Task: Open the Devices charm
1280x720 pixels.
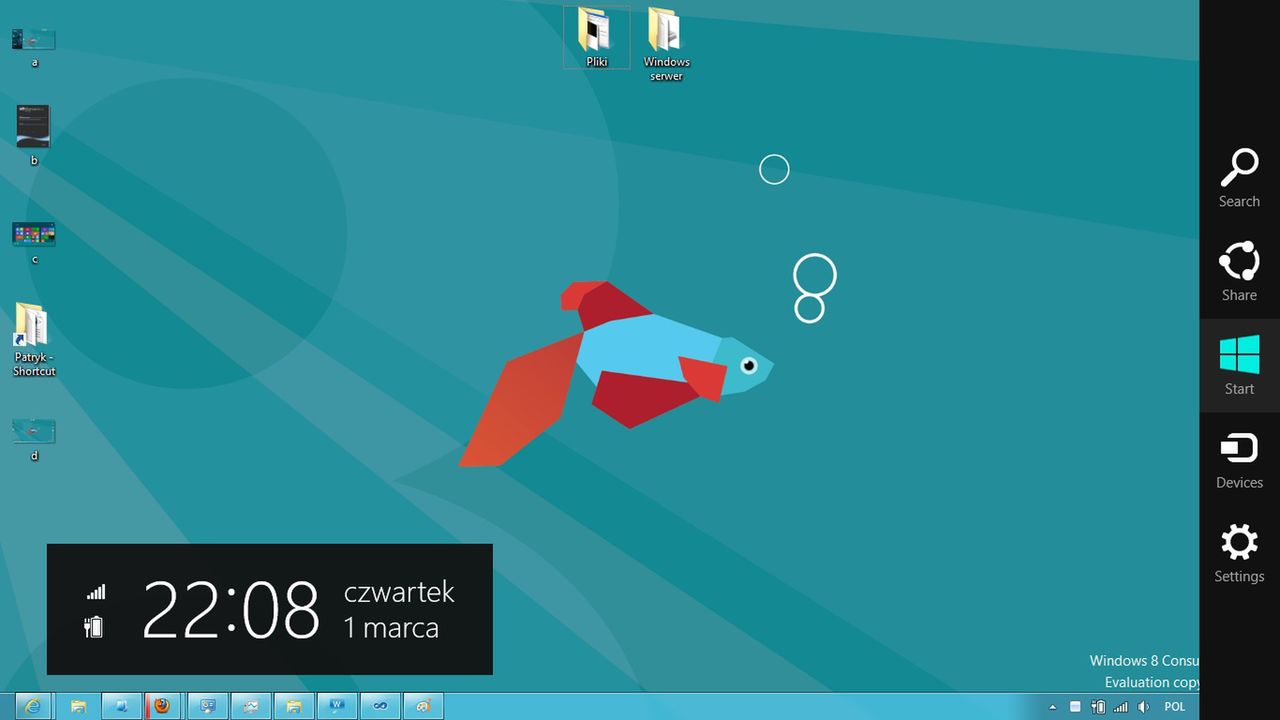Action: [x=1239, y=459]
